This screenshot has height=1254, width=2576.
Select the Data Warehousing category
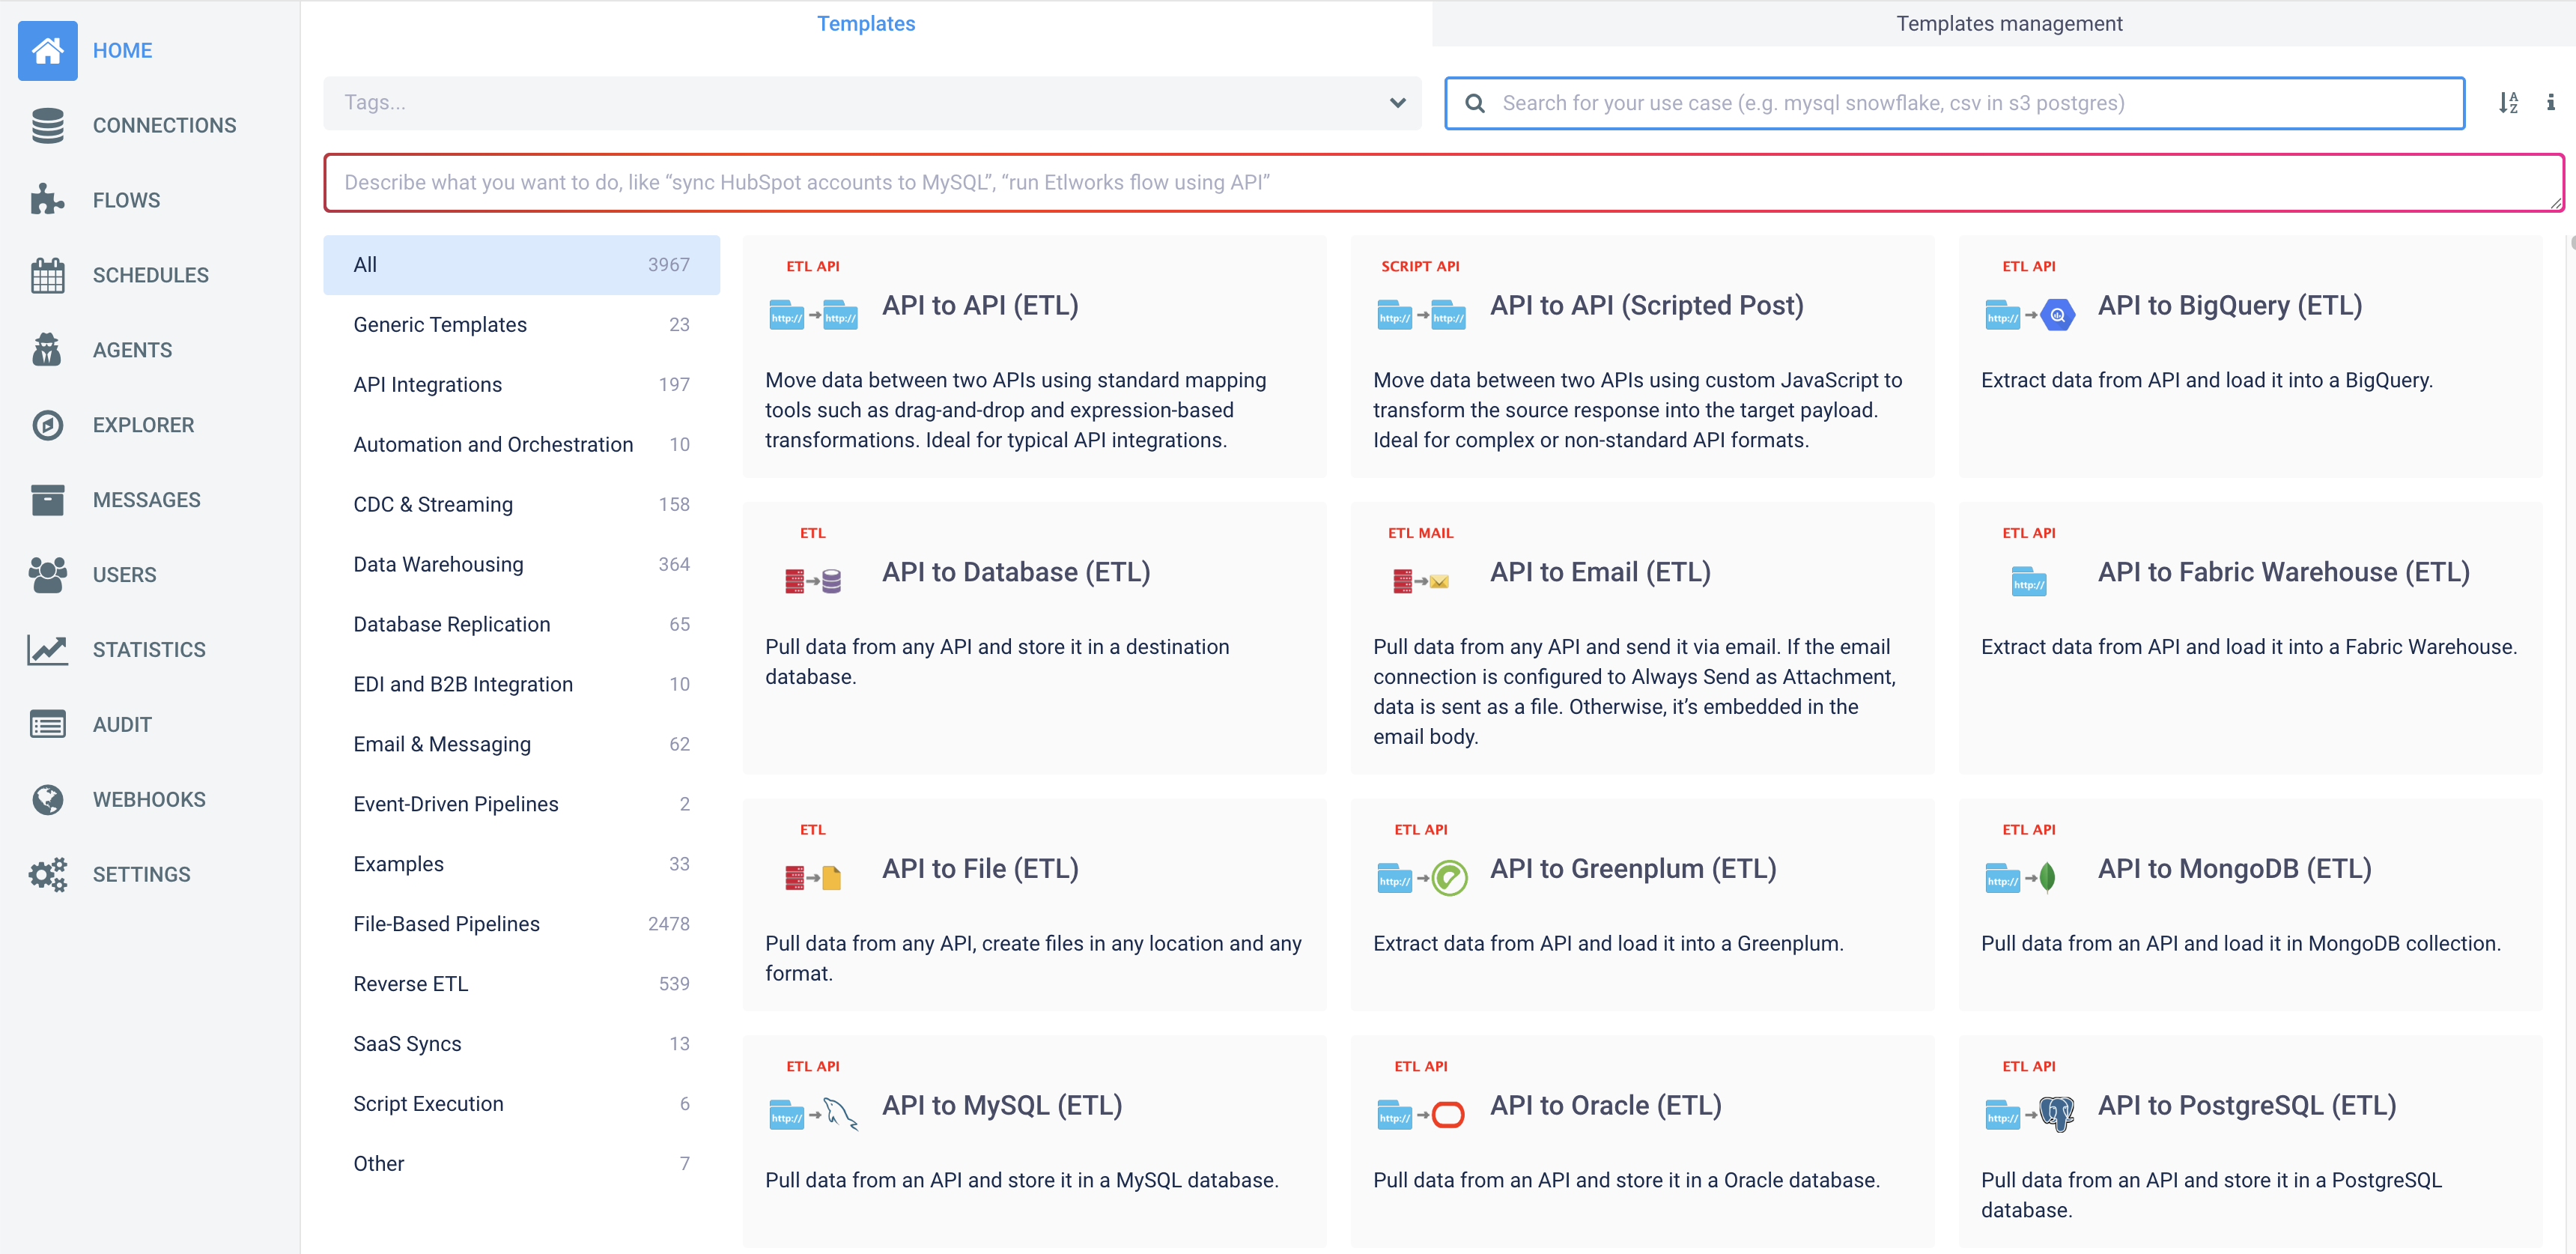tap(521, 565)
